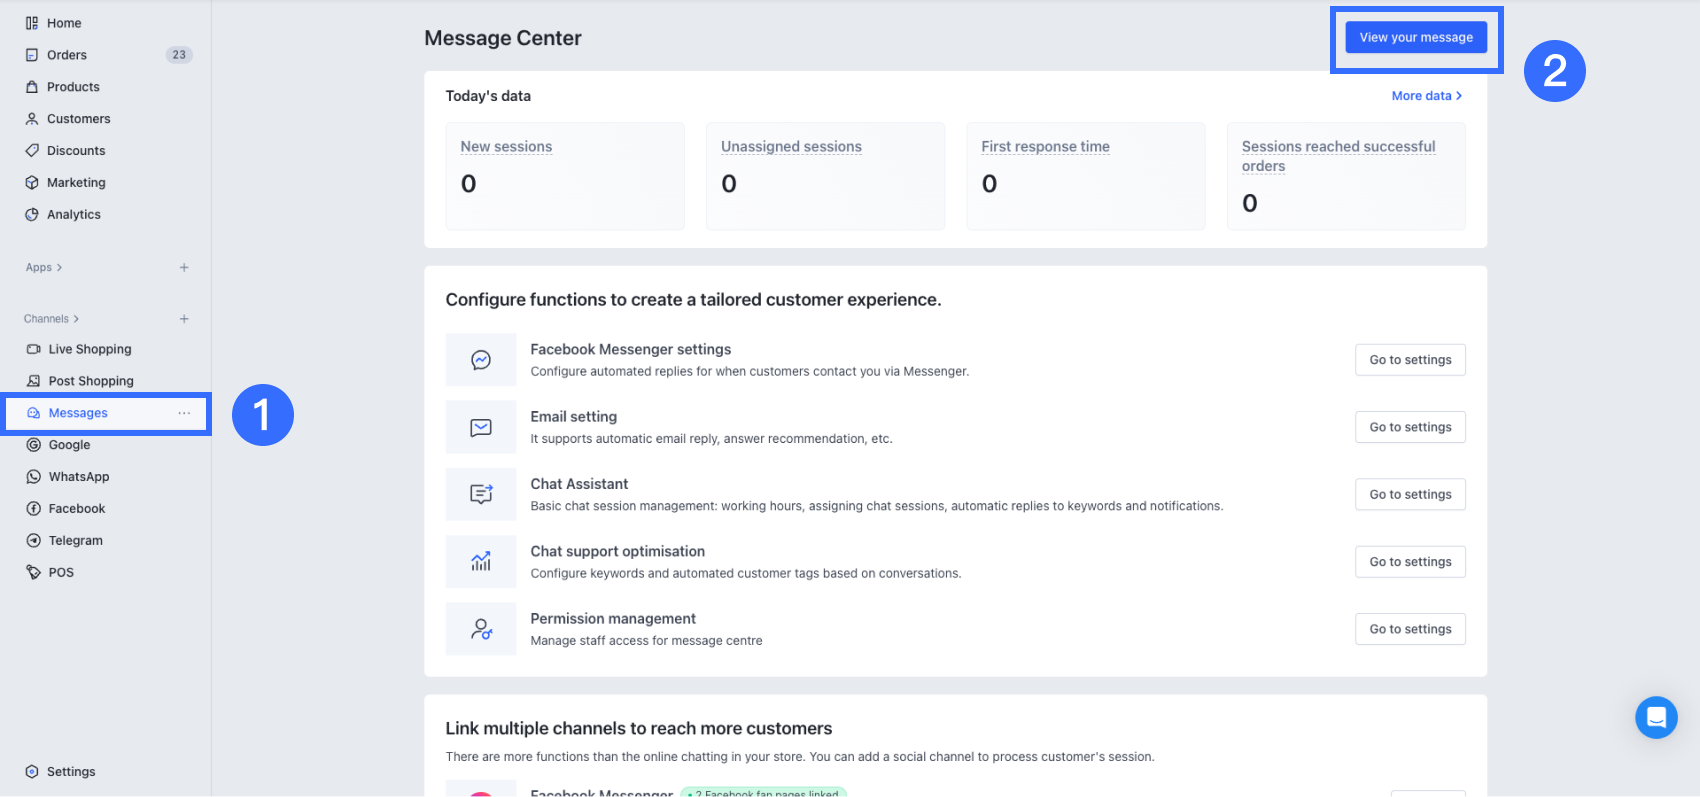Click the Chat Assistant icon
Image resolution: width=1700 pixels, height=797 pixels.
coord(481,494)
